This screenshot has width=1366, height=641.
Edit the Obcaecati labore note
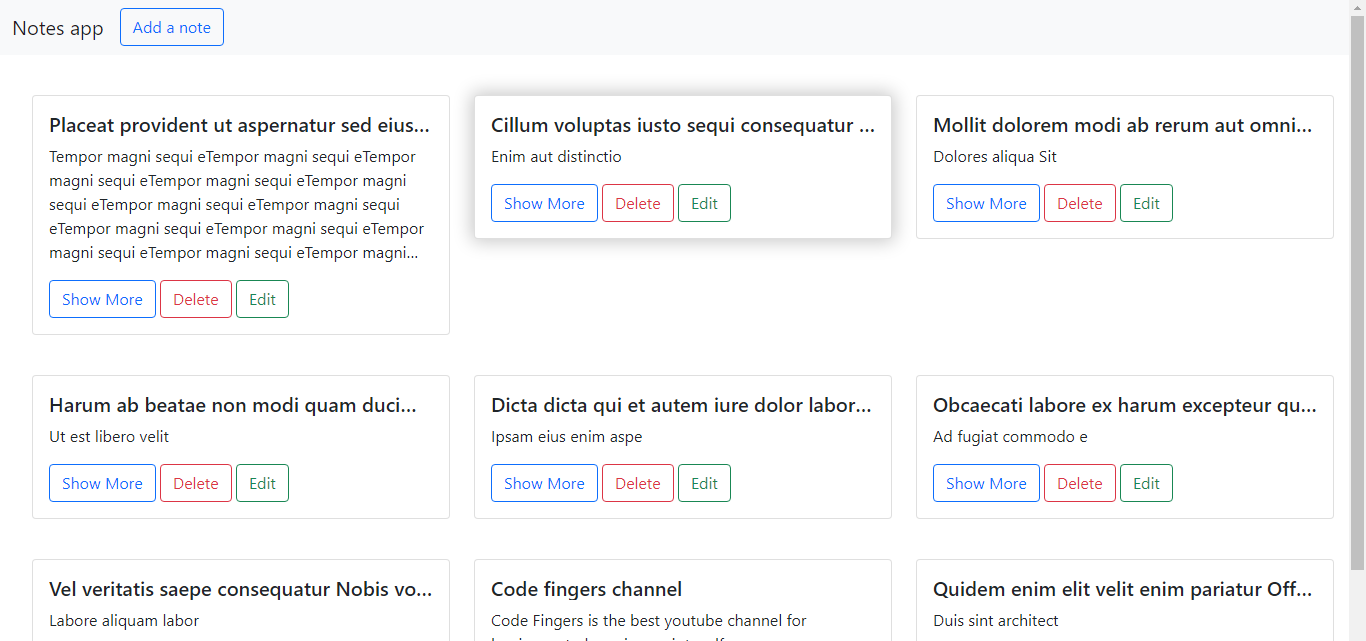click(x=1146, y=483)
